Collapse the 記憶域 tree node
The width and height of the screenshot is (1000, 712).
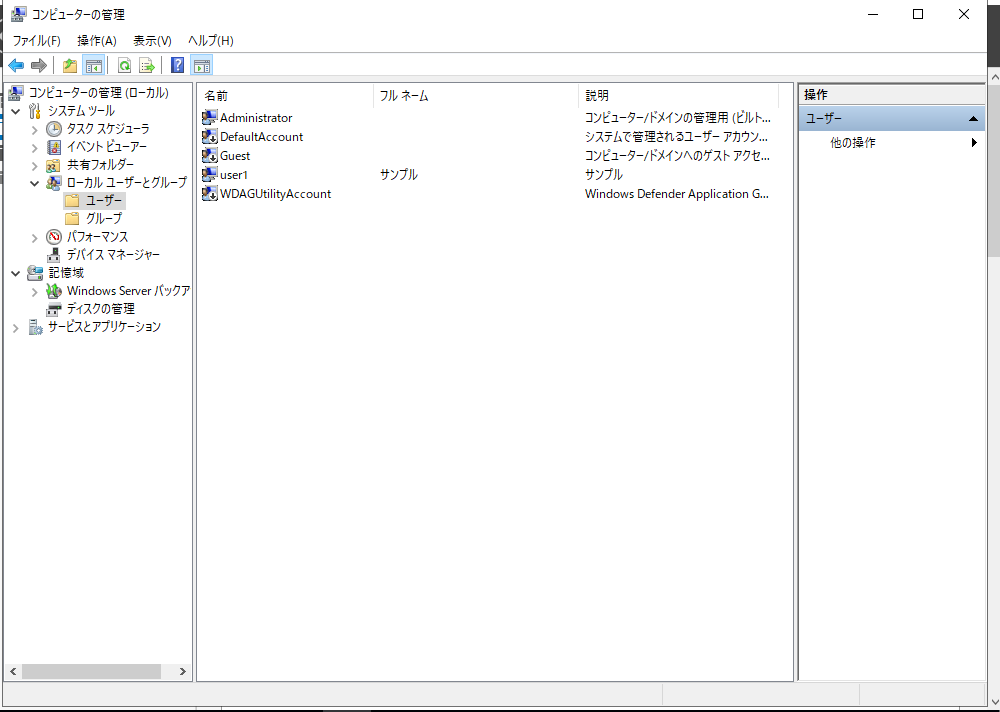[x=16, y=273]
